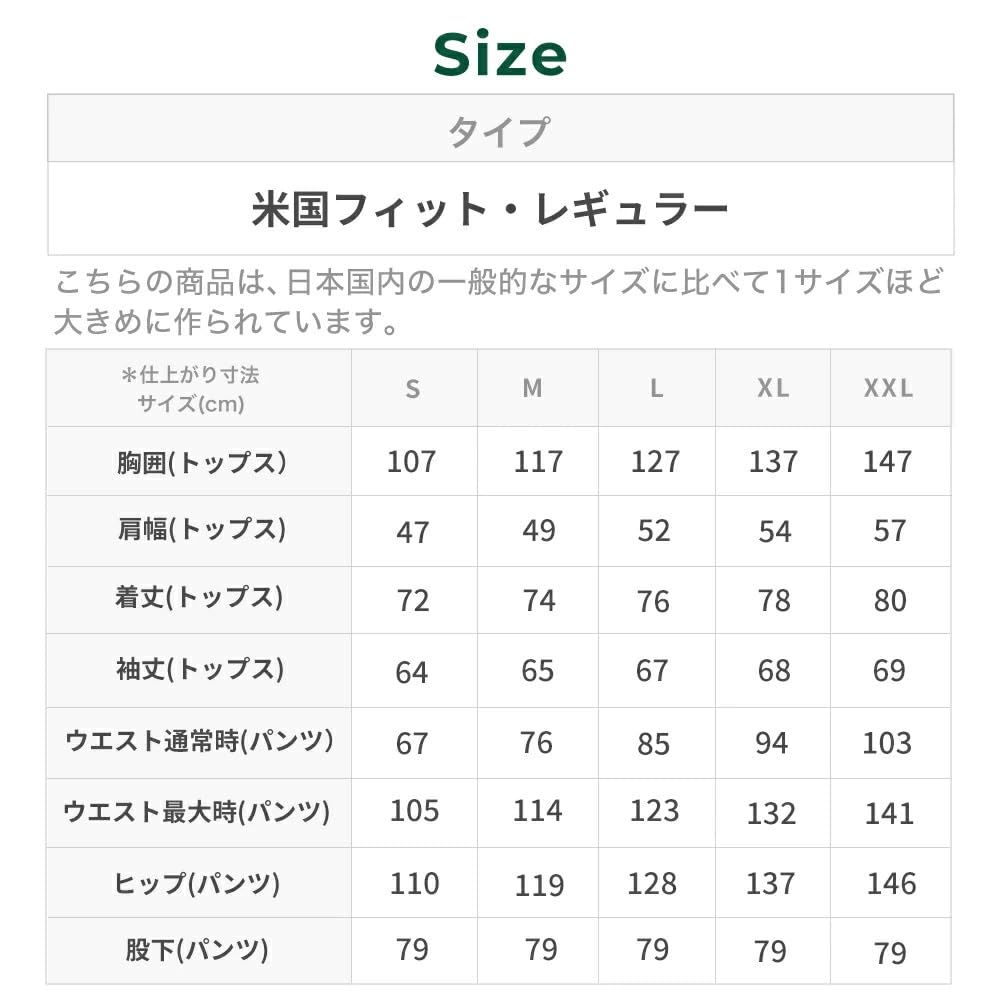The height and width of the screenshot is (1000, 1000).
Task: Select the 米国フィット・レギュラー type text
Action: point(490,210)
